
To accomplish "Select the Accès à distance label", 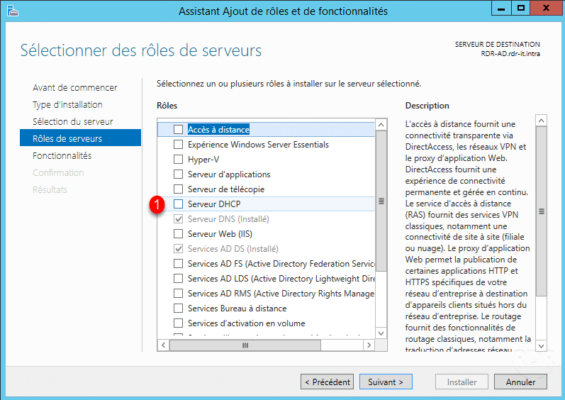I will 218,129.
